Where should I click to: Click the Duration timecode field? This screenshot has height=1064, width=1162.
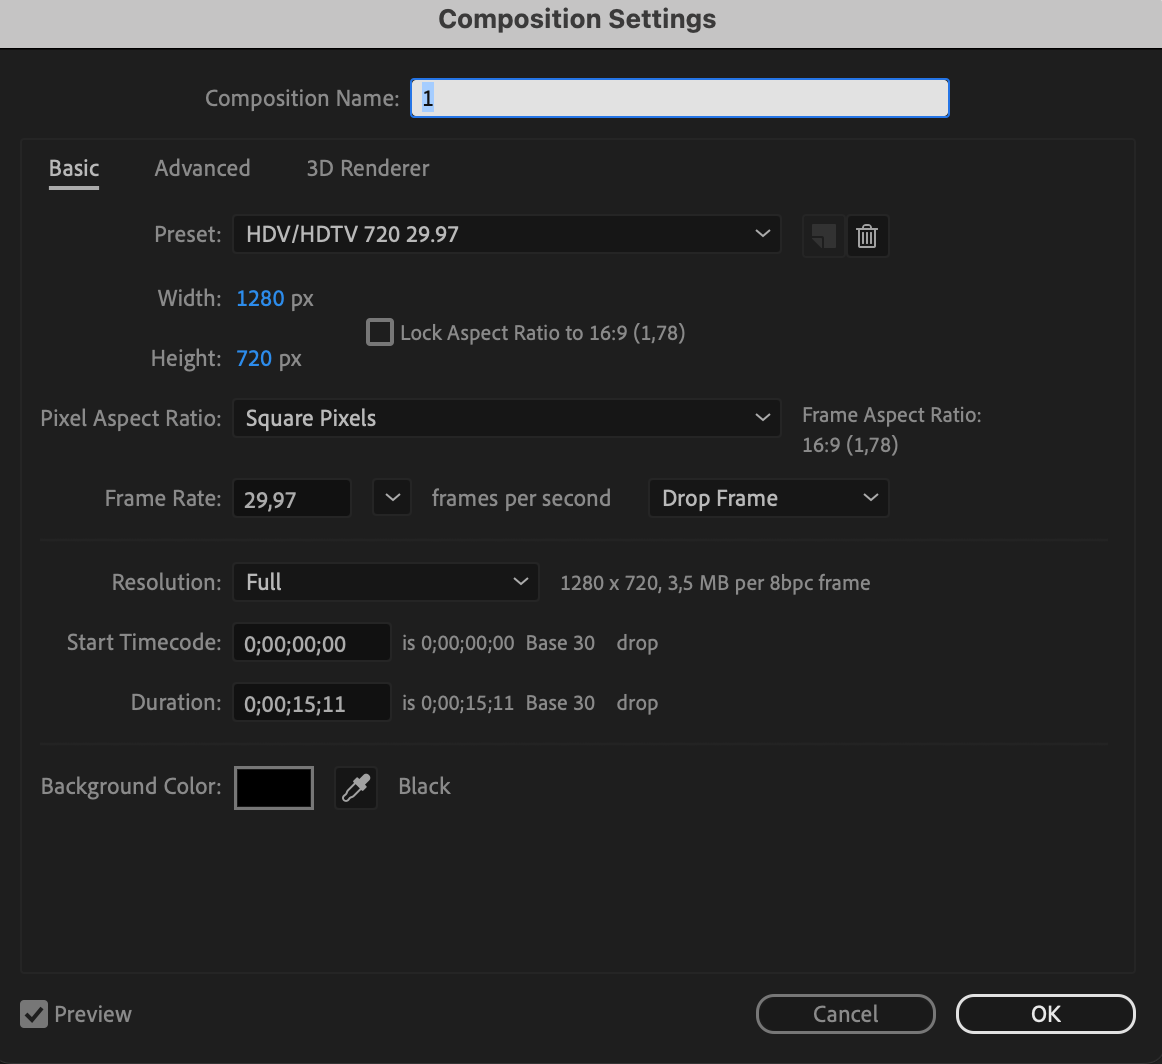pyautogui.click(x=311, y=703)
